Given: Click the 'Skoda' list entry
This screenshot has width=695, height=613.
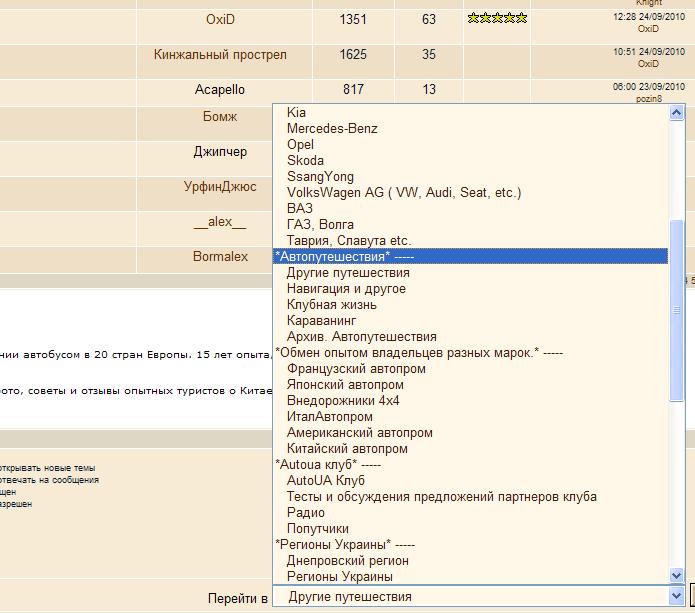Looking at the screenshot, I should tap(305, 161).
